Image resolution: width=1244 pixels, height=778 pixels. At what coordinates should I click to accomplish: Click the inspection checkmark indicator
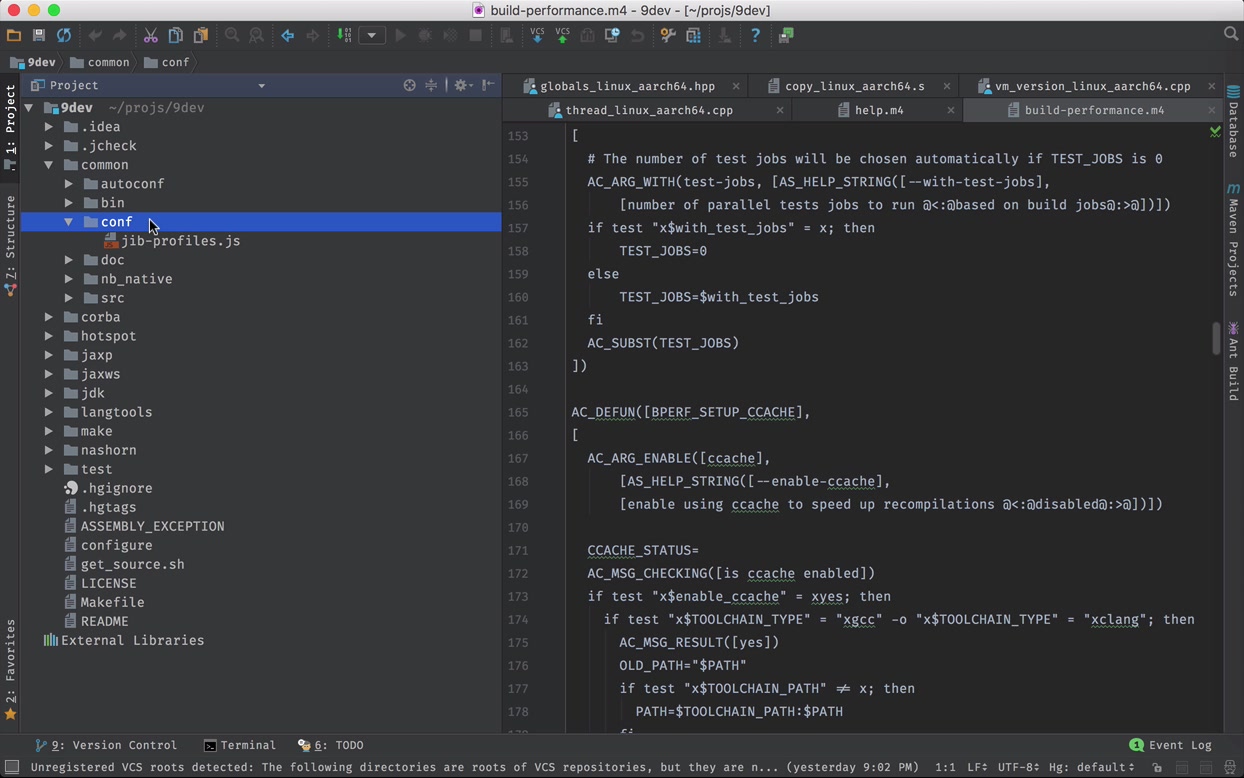point(1215,131)
